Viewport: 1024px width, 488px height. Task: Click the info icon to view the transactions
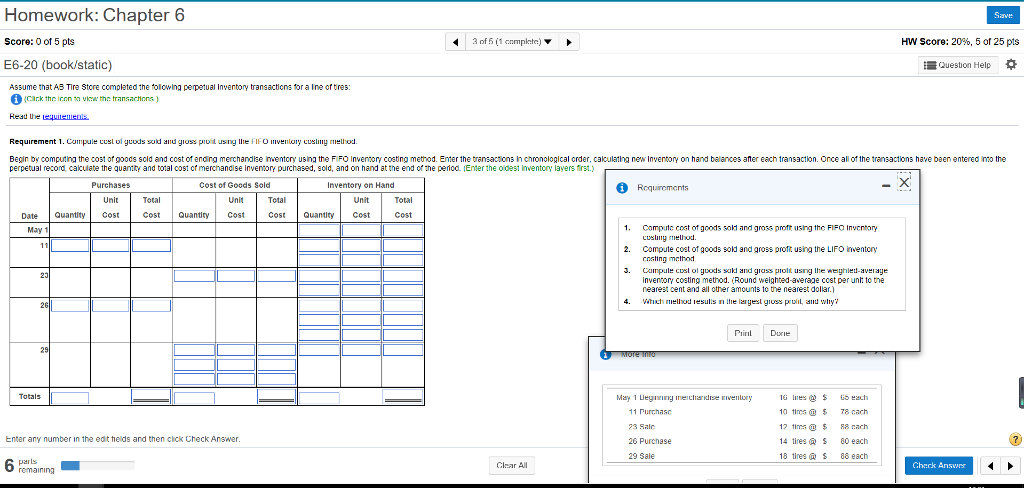(x=16, y=99)
